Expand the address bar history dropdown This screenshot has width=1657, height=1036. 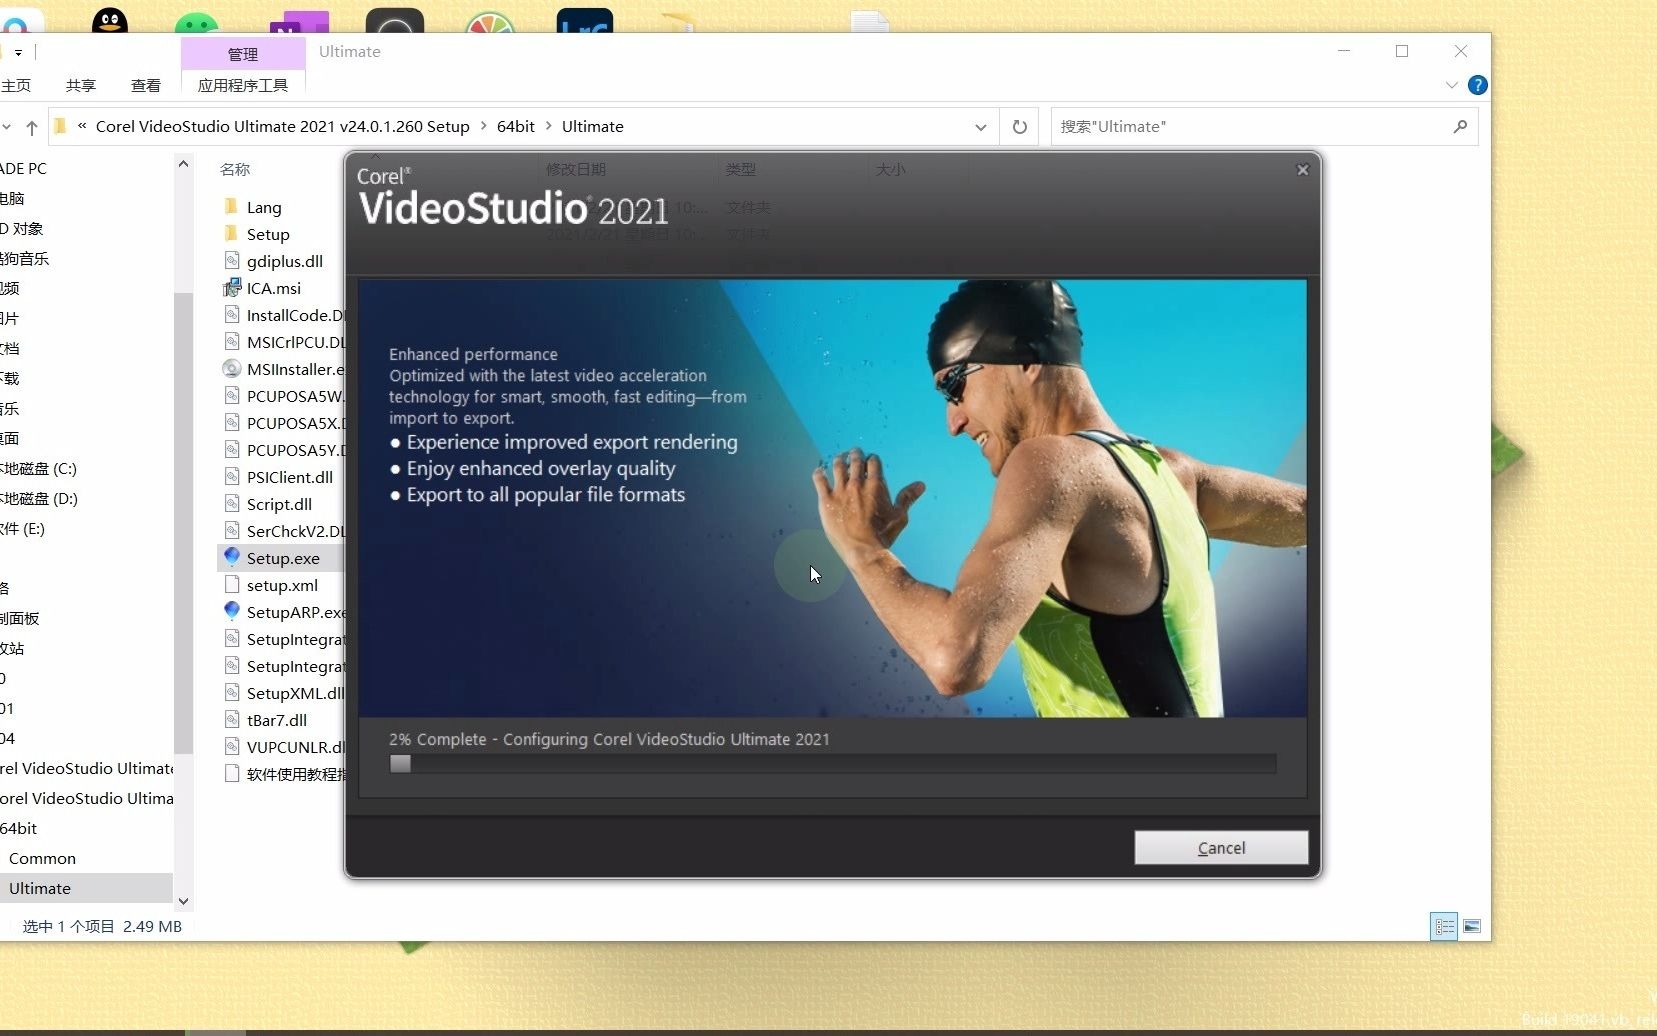[980, 127]
